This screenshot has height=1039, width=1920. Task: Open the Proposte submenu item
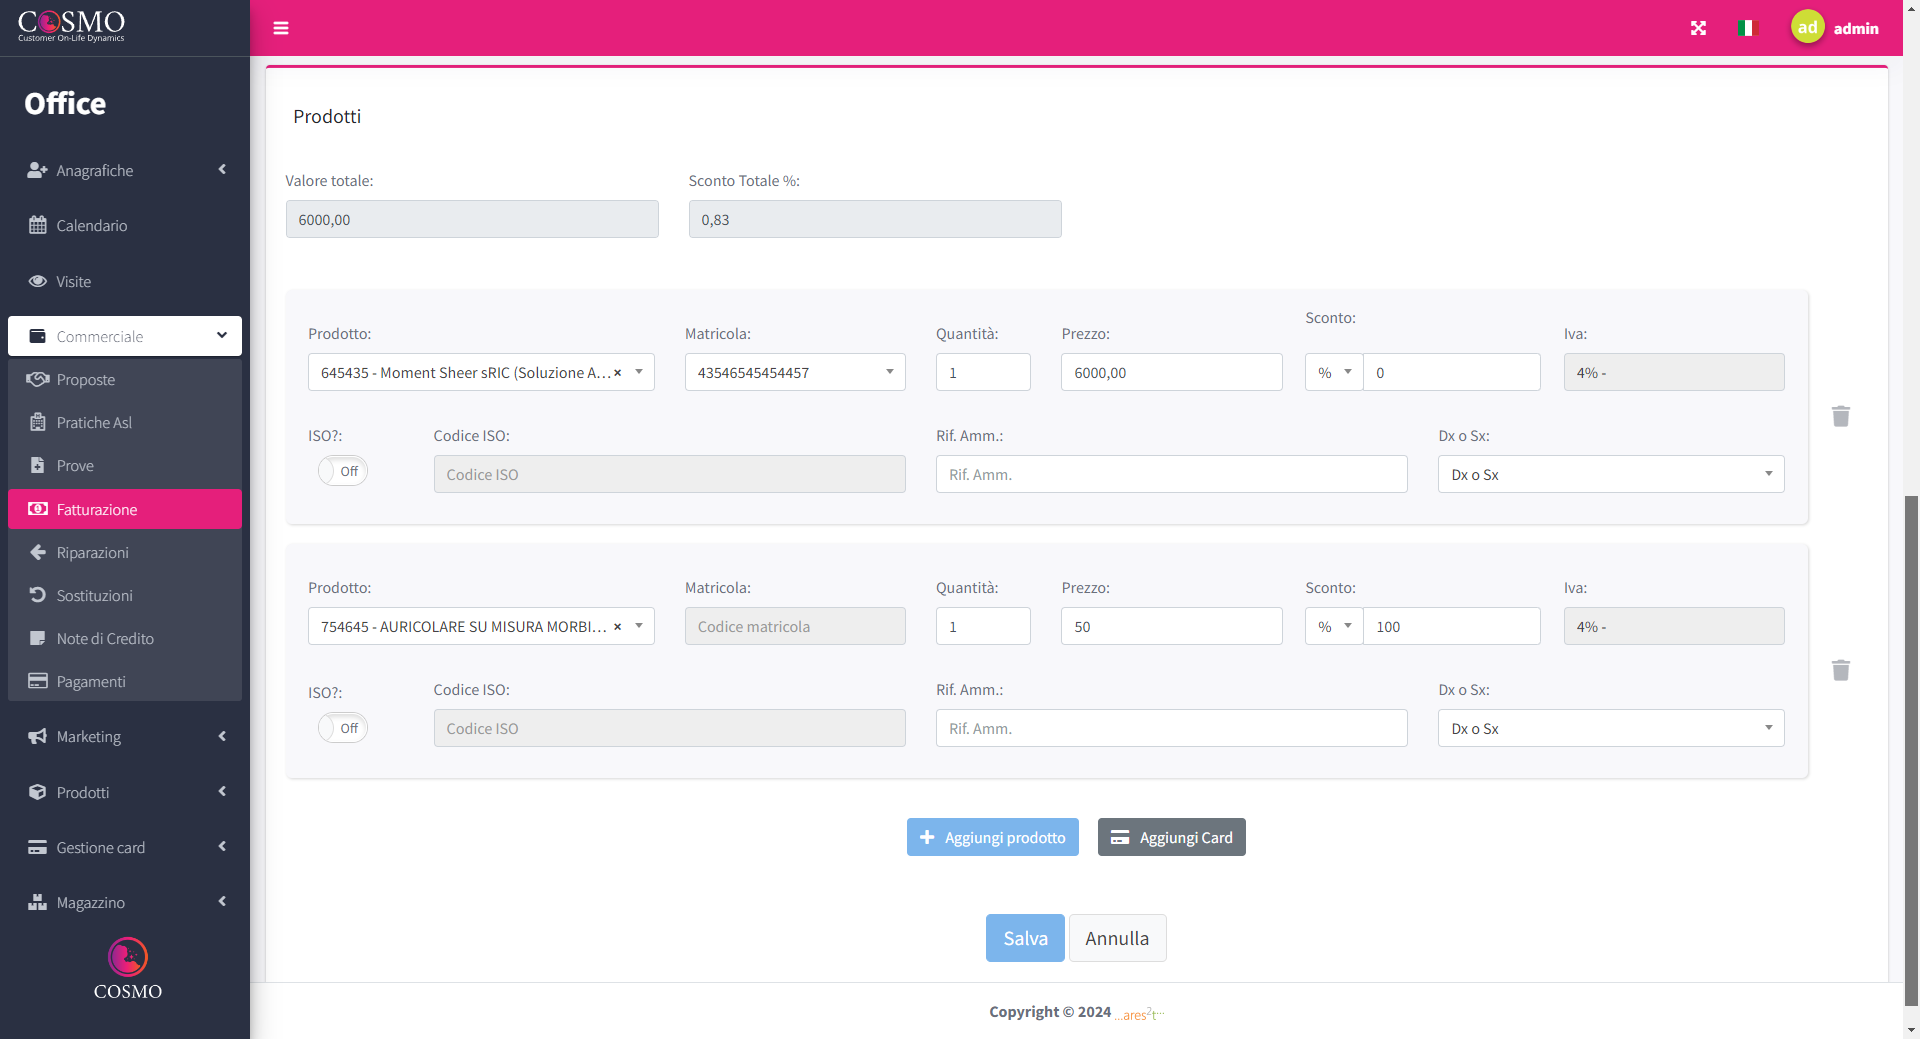click(x=125, y=379)
